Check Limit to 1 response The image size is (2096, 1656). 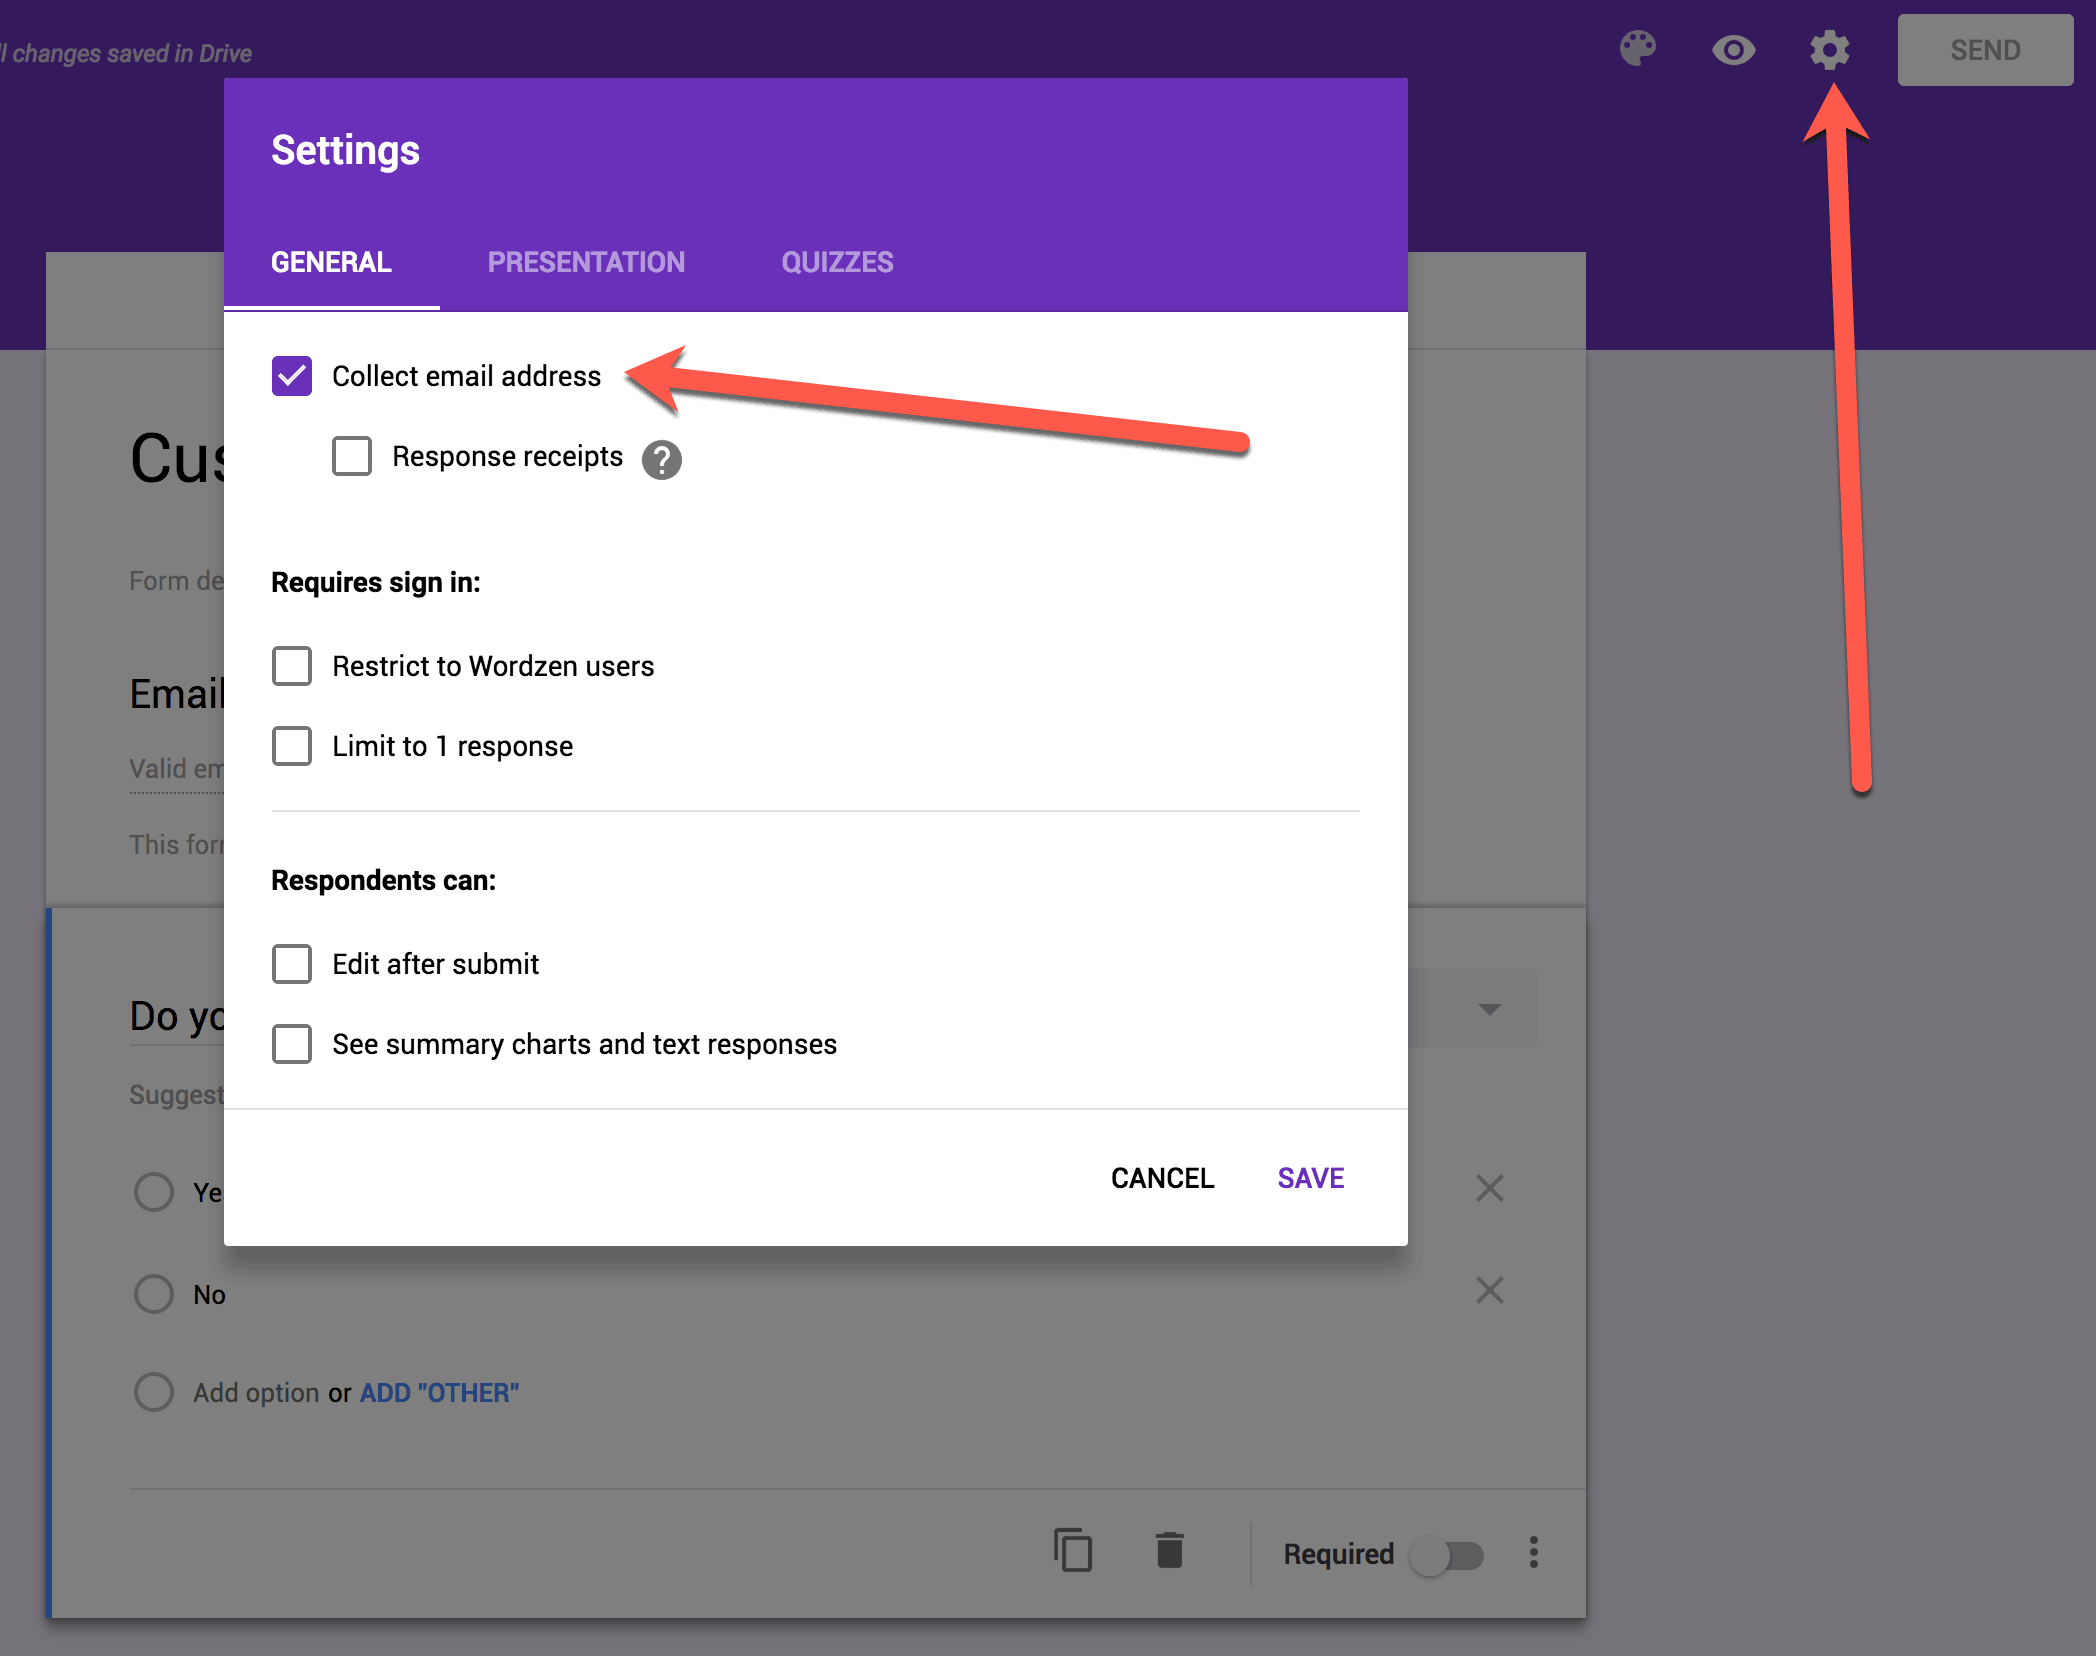(292, 746)
